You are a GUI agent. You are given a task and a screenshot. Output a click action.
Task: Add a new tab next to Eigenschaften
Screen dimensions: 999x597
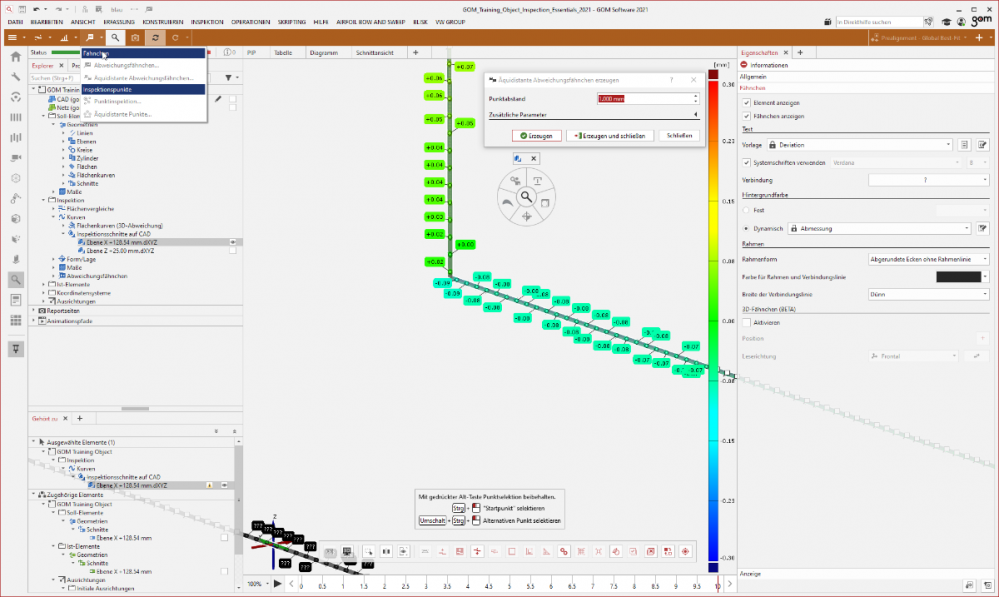click(x=800, y=53)
